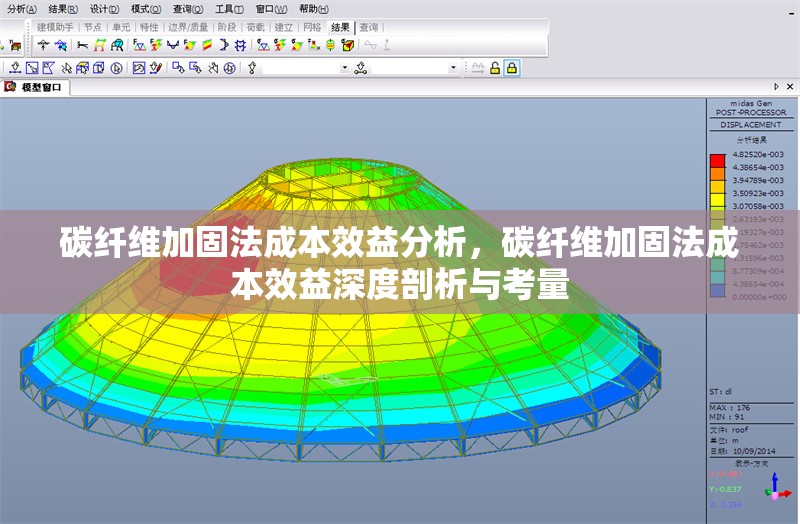Screen dimensions: 800x524
Task: Click the reactions arrow icon in results toolbar
Action: click(x=43, y=45)
